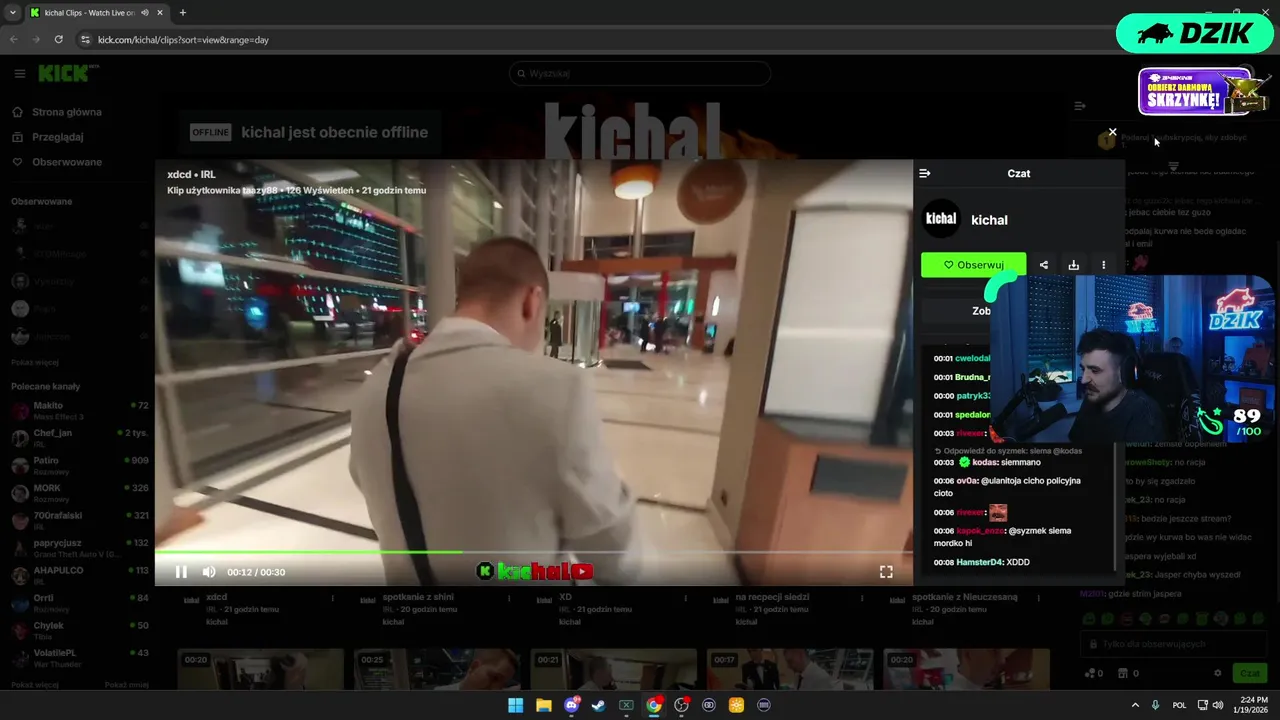Open clip thumbnail with 00:25 duration
Viewport: 1280px width, 720px height.
coord(437,669)
